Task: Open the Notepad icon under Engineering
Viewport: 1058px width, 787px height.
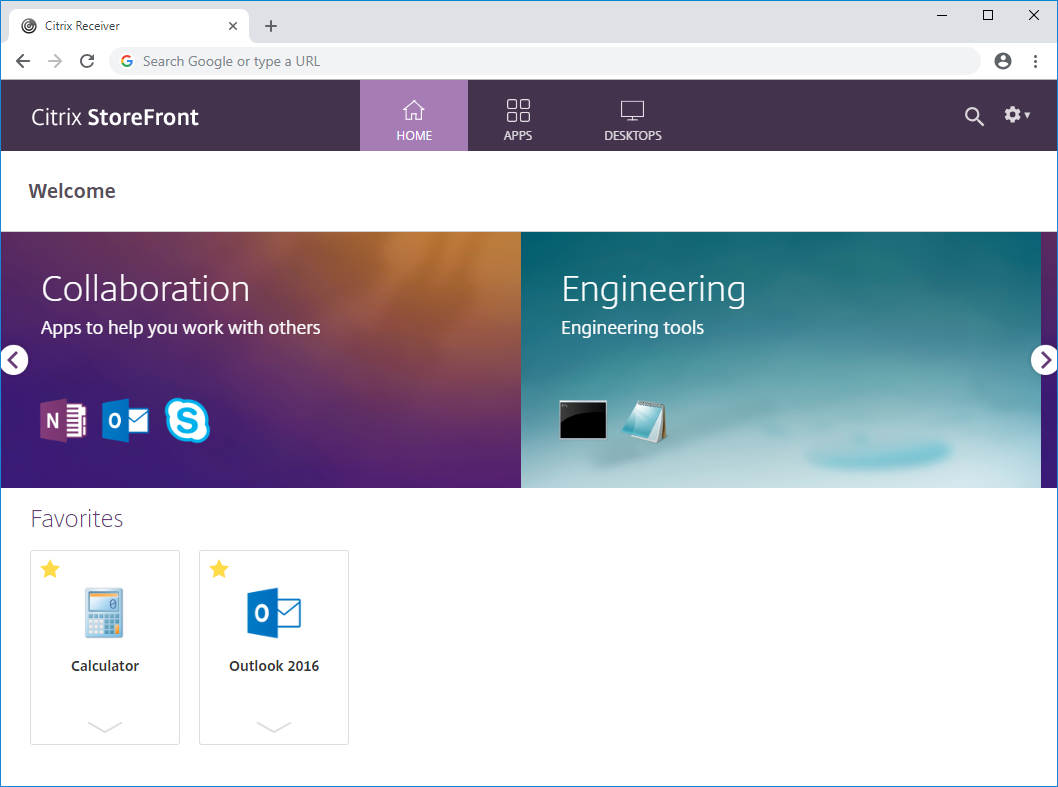Action: click(644, 421)
